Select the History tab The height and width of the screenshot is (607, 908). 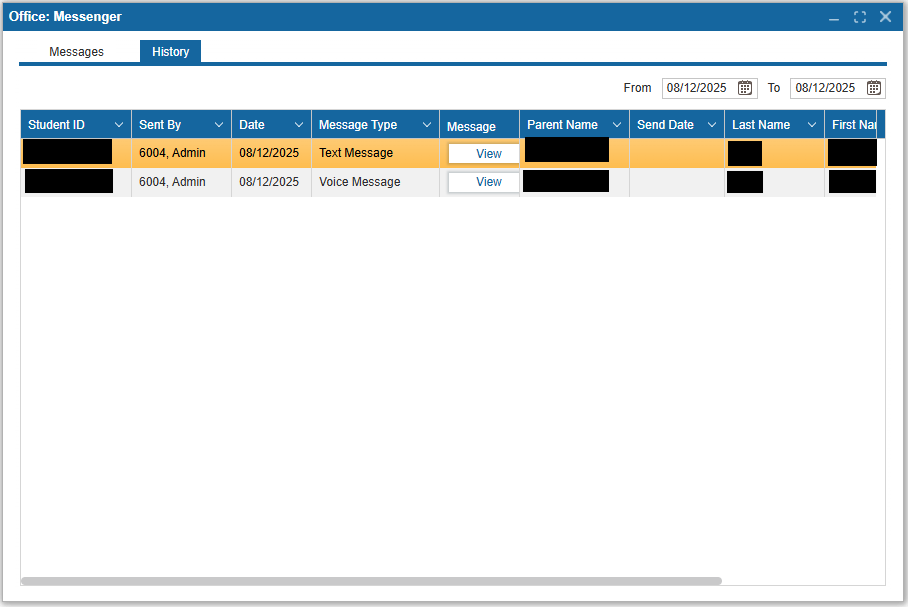tap(170, 52)
